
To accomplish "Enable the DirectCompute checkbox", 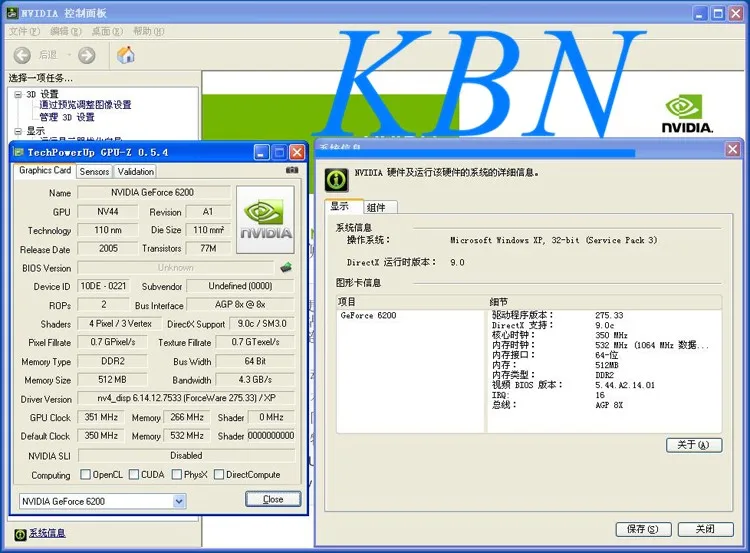I will point(219,474).
